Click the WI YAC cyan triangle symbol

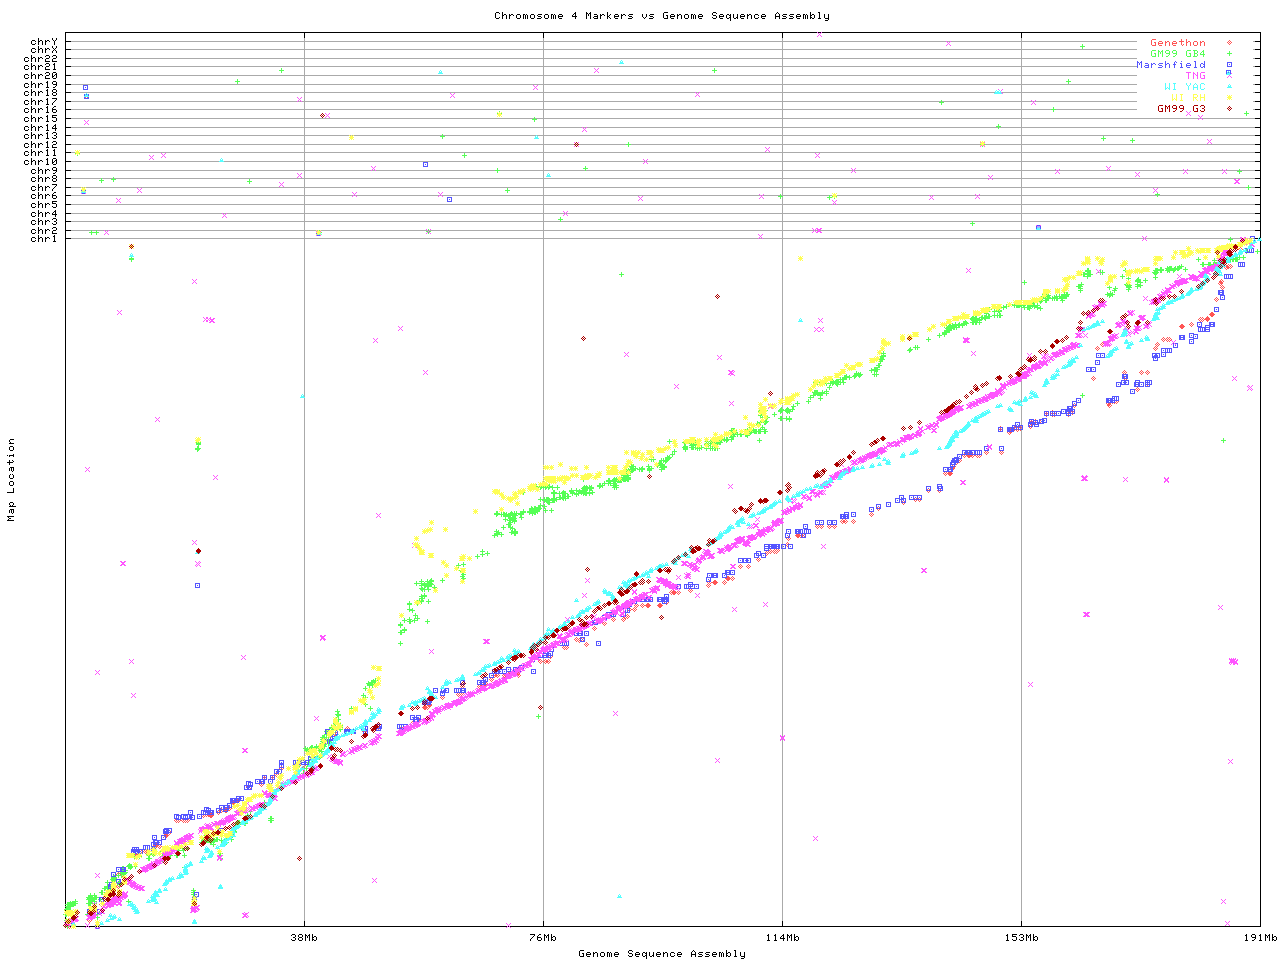pos(1229,87)
